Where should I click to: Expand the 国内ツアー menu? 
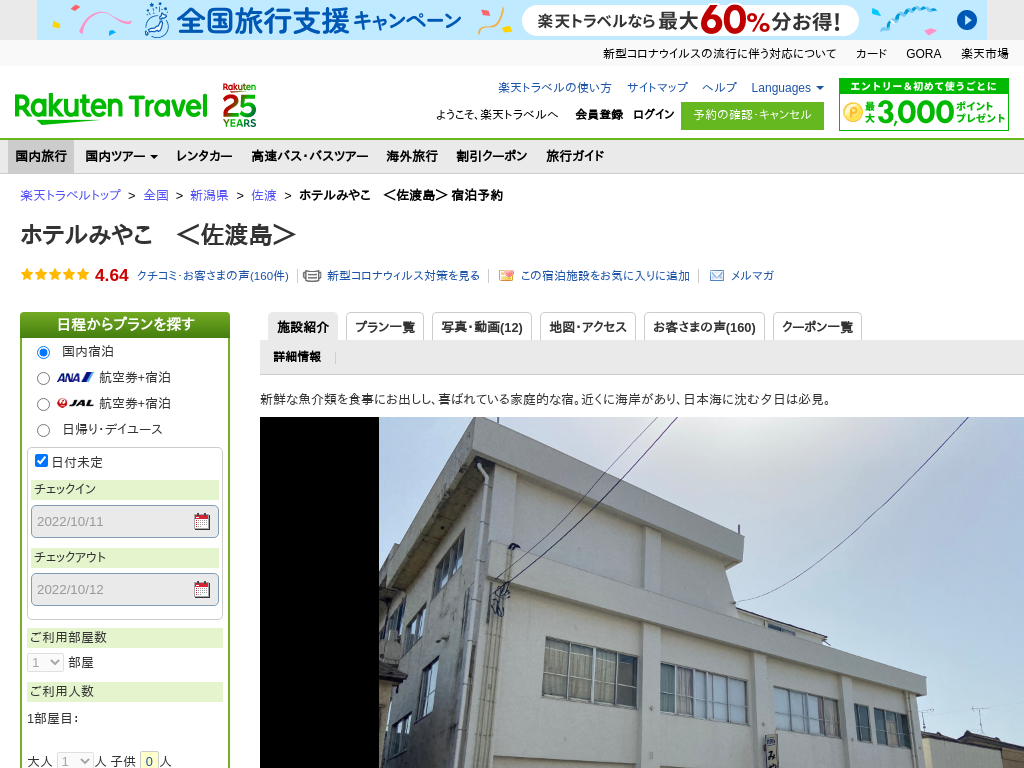click(121, 156)
